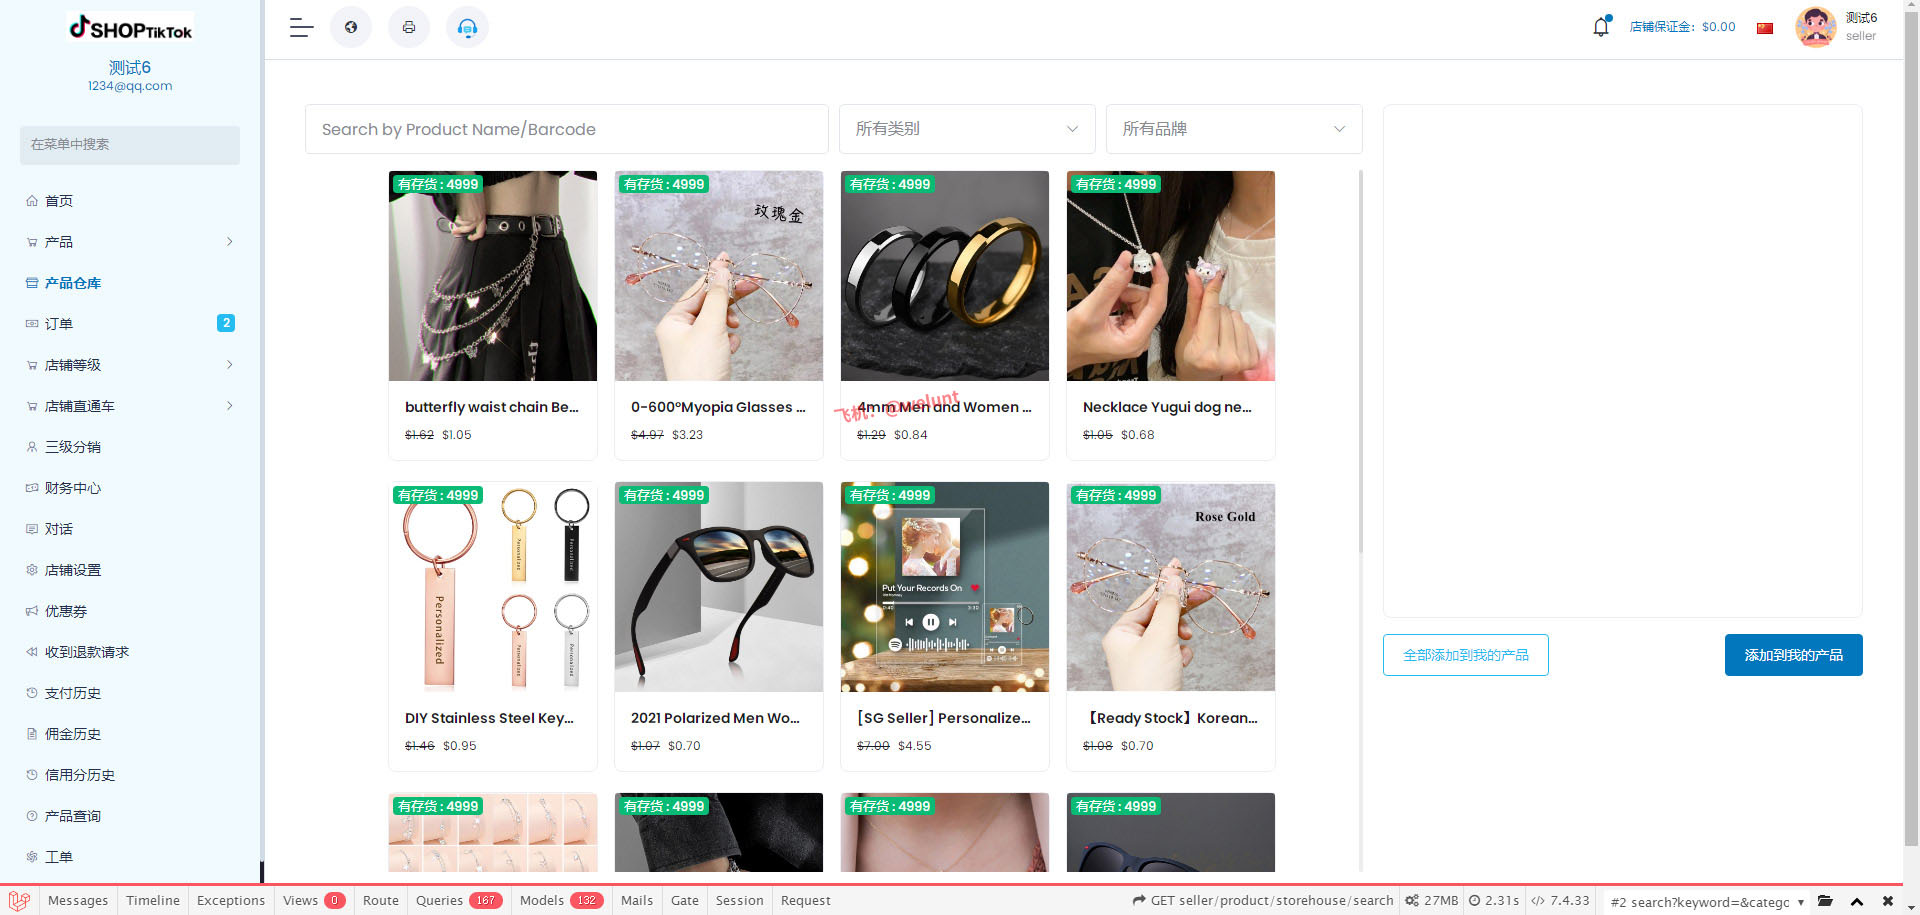The image size is (1920, 915).
Task: Open 三级分销 menu item
Action: [x=130, y=447]
